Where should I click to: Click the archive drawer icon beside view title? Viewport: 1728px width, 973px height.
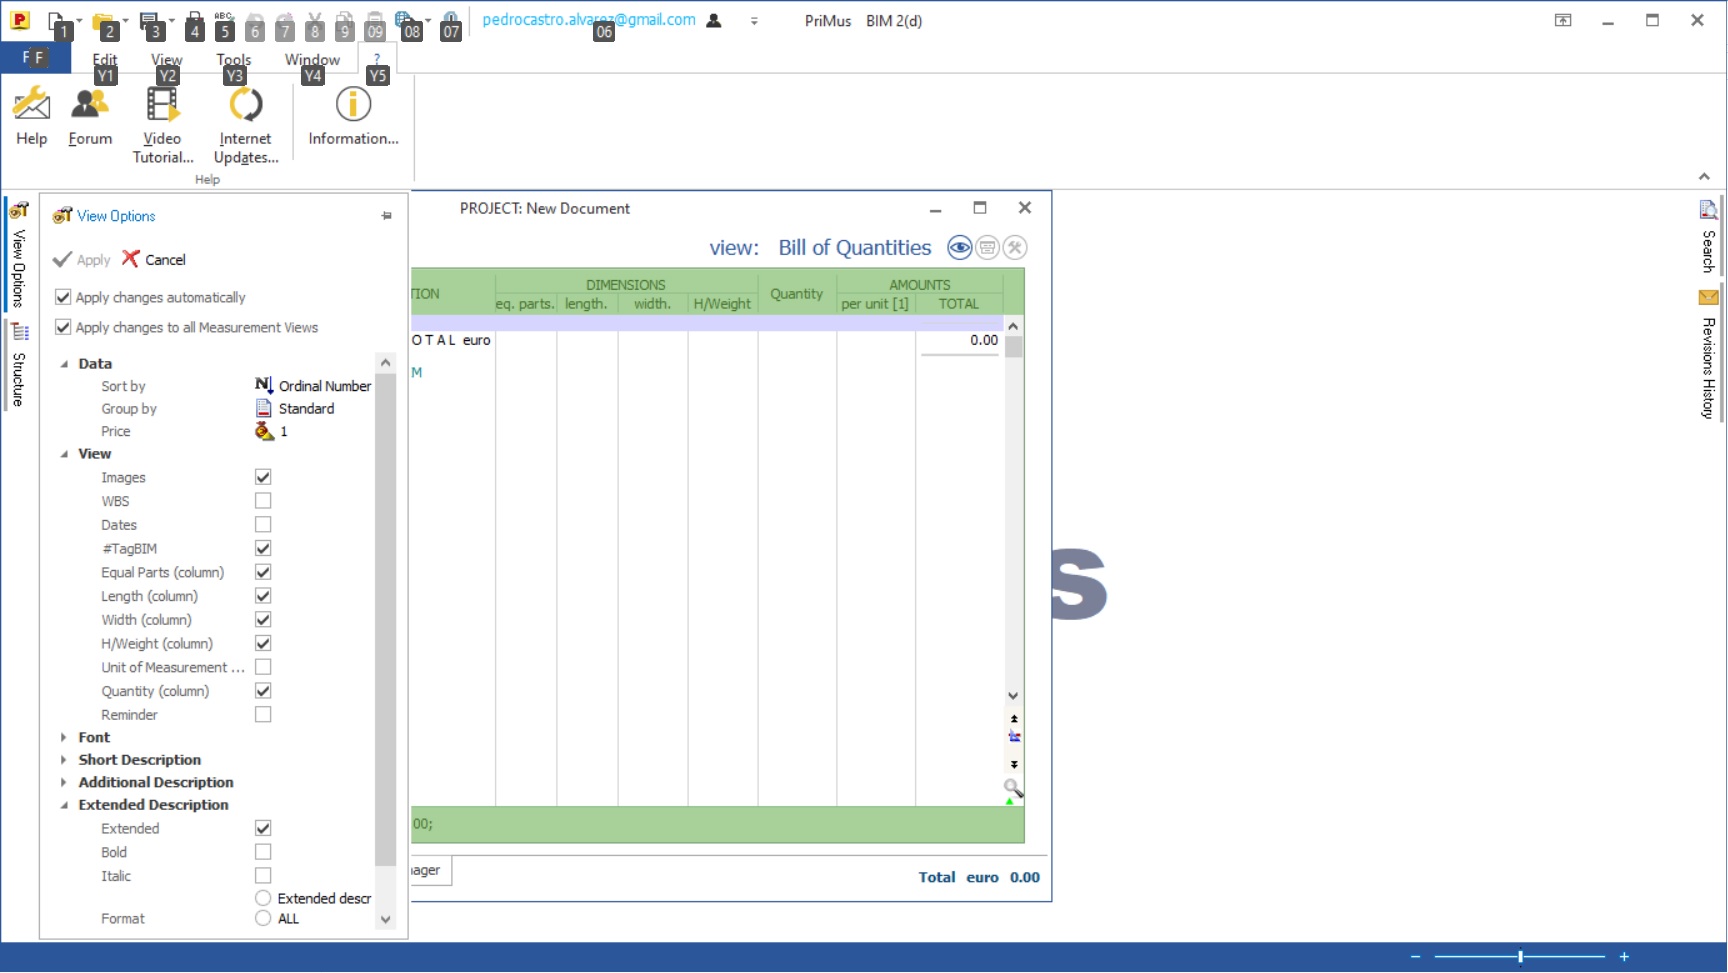(987, 248)
